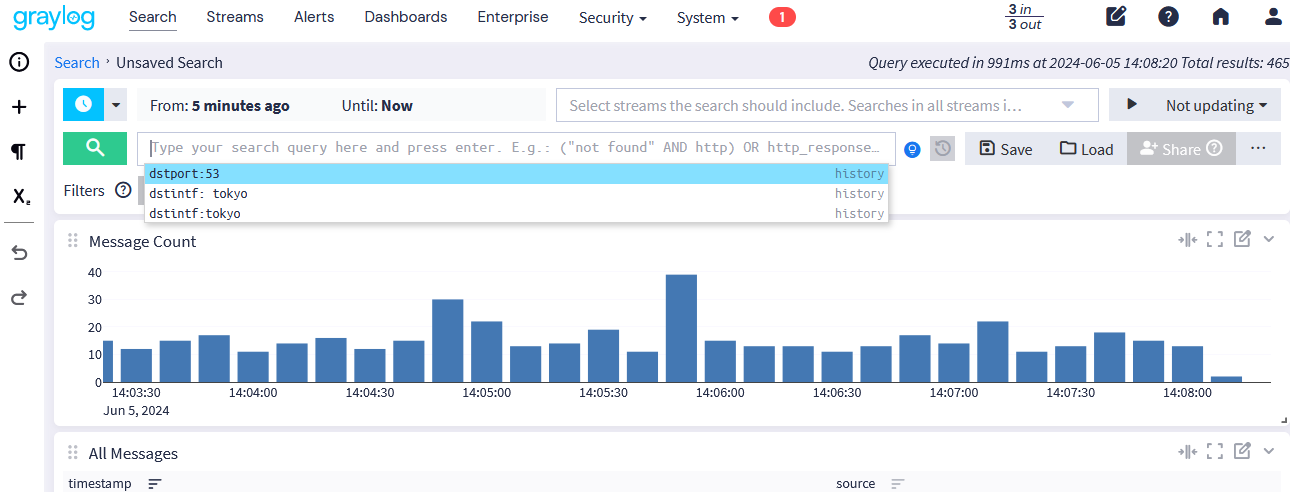
Task: Open the Dashboards page
Action: (406, 17)
